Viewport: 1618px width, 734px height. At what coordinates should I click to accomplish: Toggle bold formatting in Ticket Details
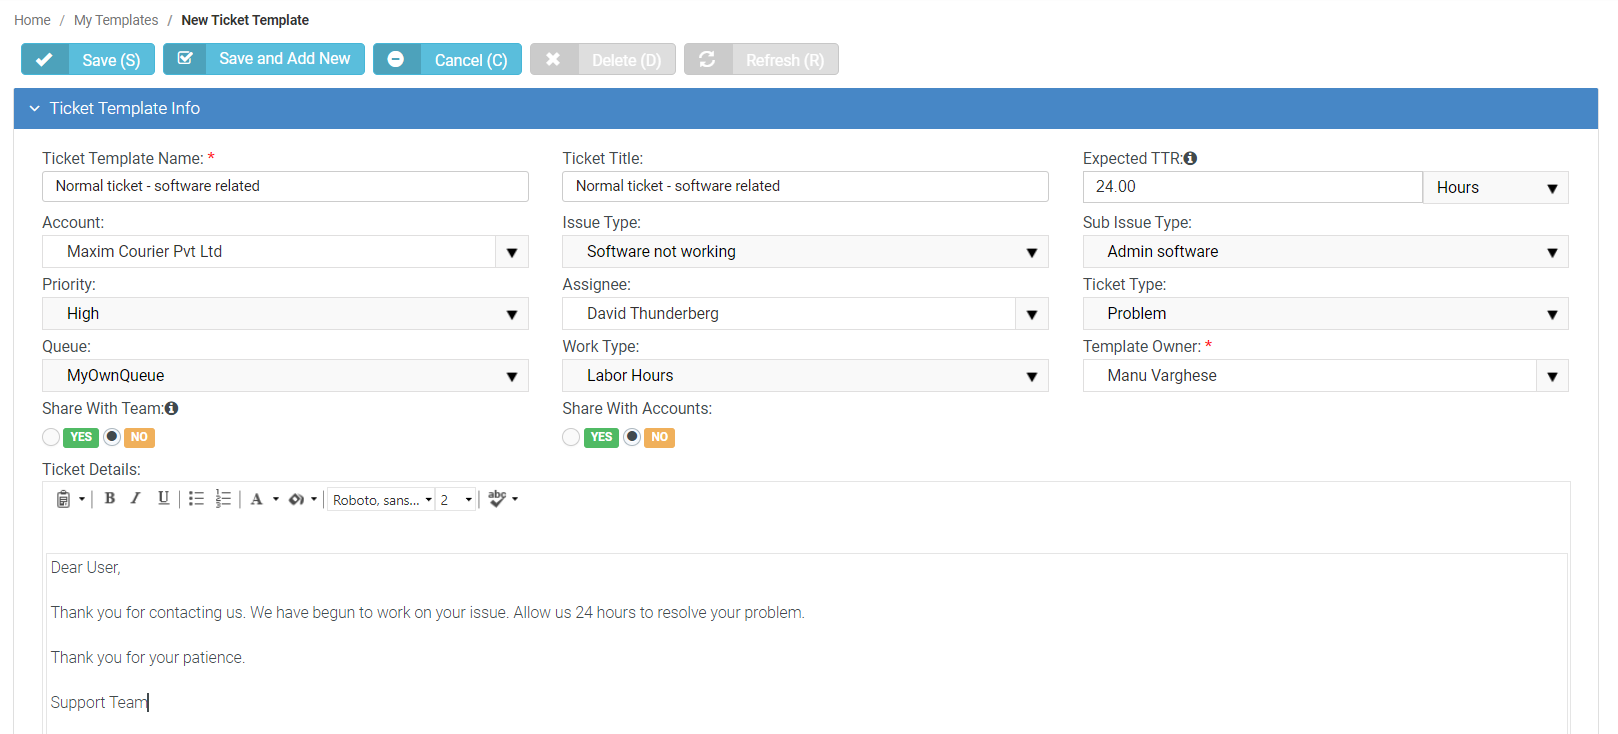(110, 499)
